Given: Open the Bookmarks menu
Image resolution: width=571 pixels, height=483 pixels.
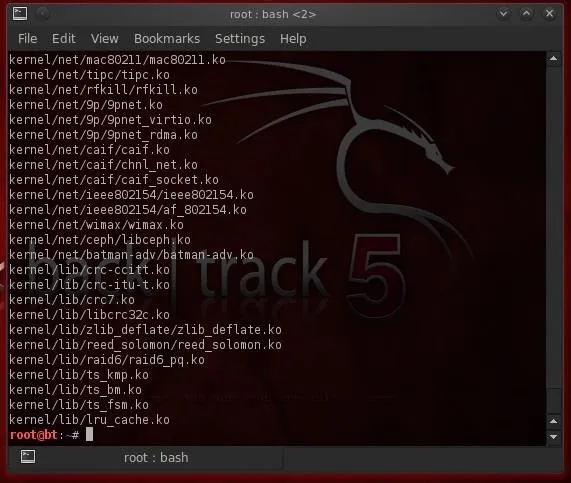Looking at the screenshot, I should pos(167,39).
